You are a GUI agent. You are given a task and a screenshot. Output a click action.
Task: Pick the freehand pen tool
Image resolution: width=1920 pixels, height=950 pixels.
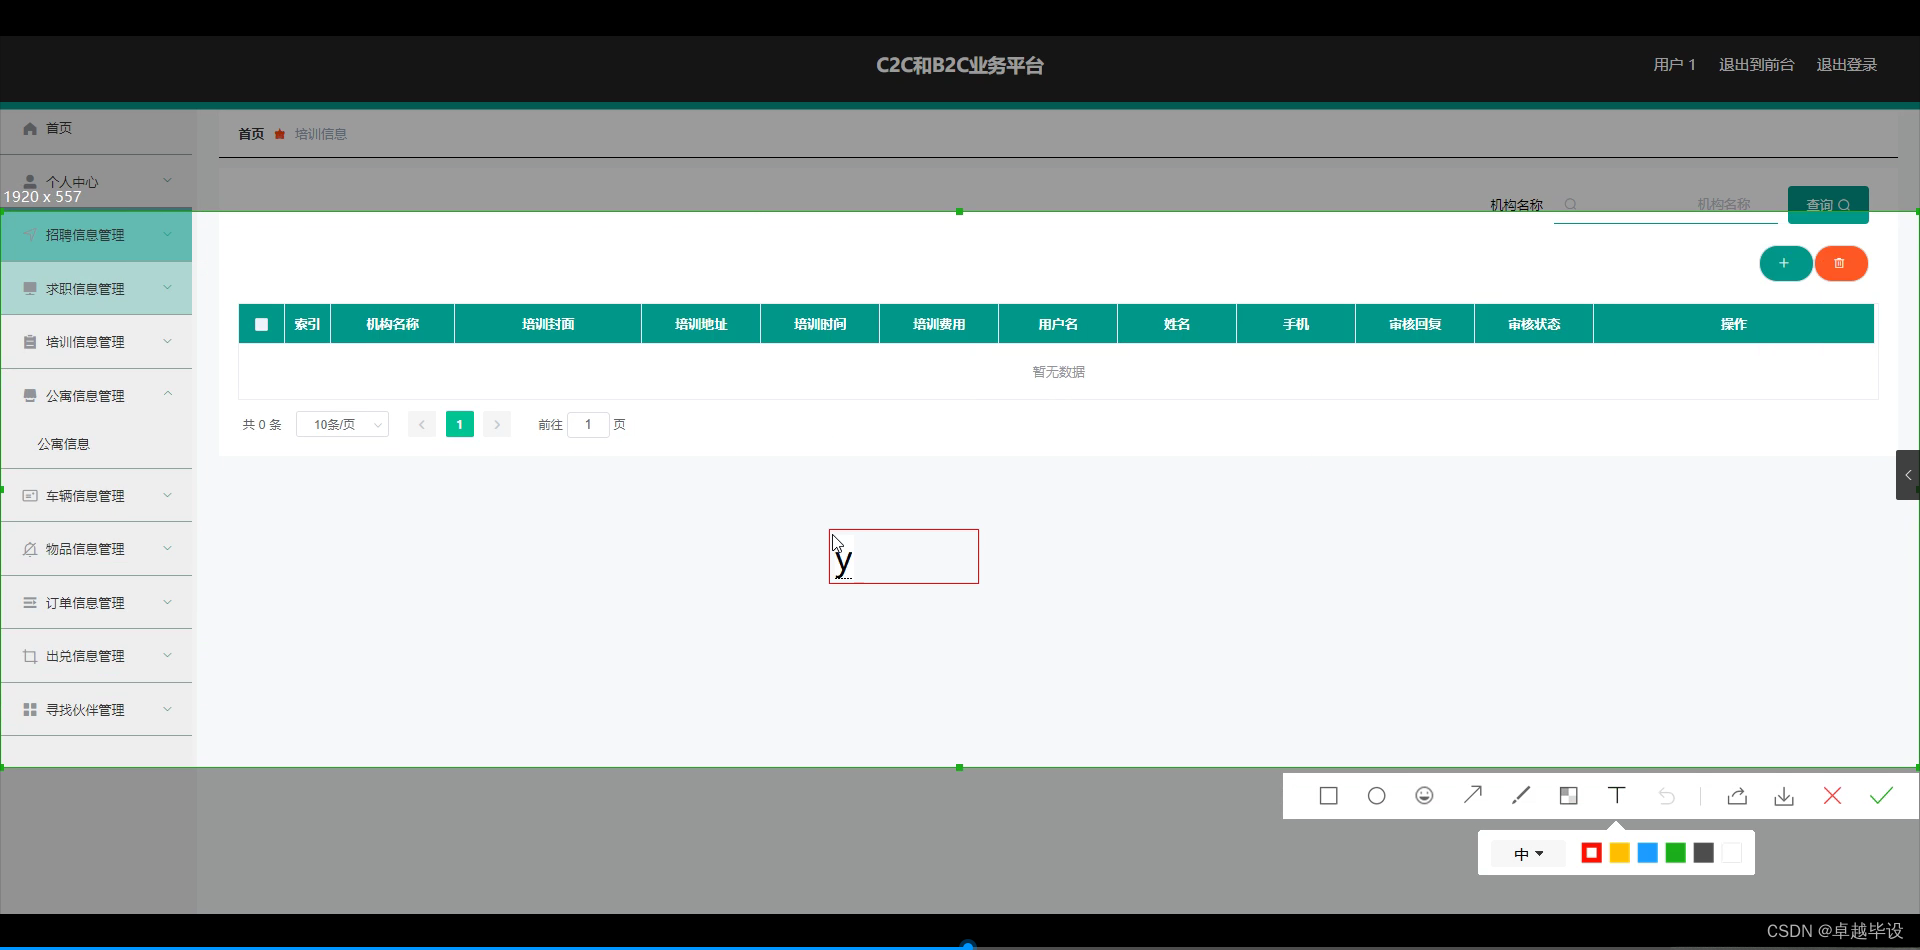(1520, 795)
